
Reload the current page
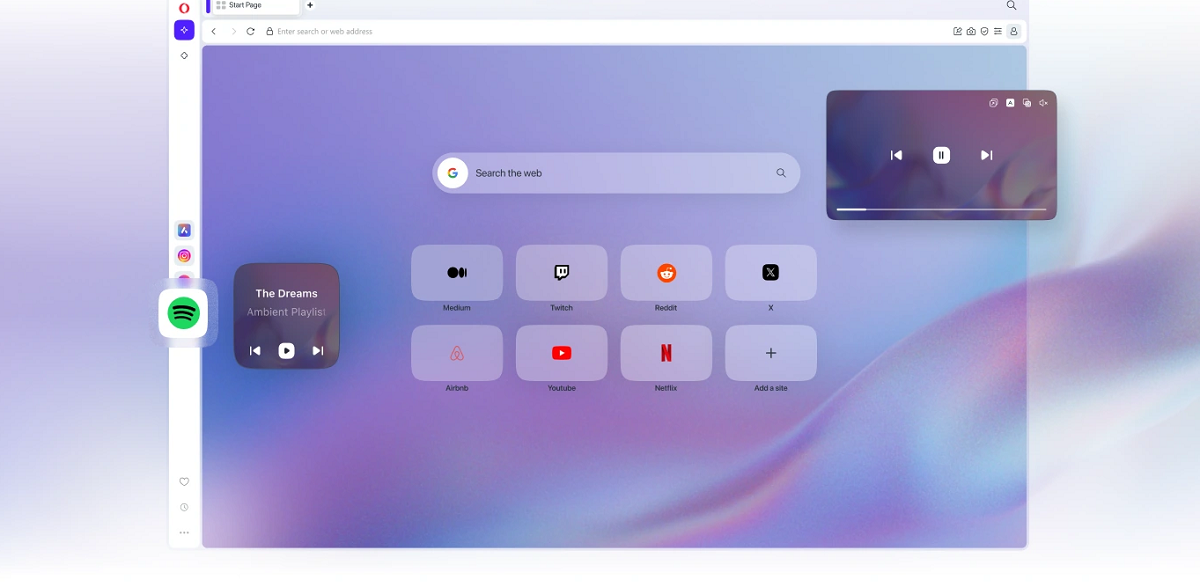click(250, 32)
